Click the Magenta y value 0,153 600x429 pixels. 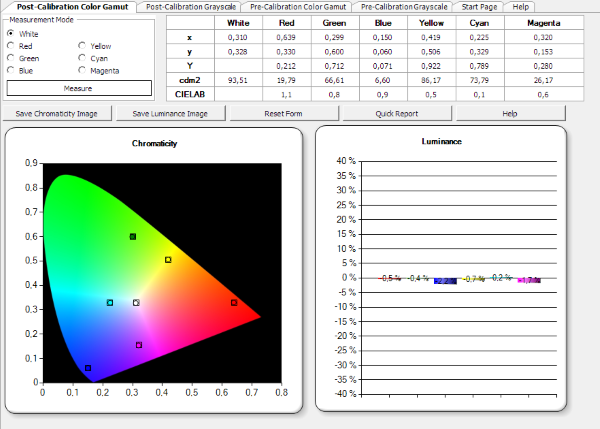tap(543, 52)
